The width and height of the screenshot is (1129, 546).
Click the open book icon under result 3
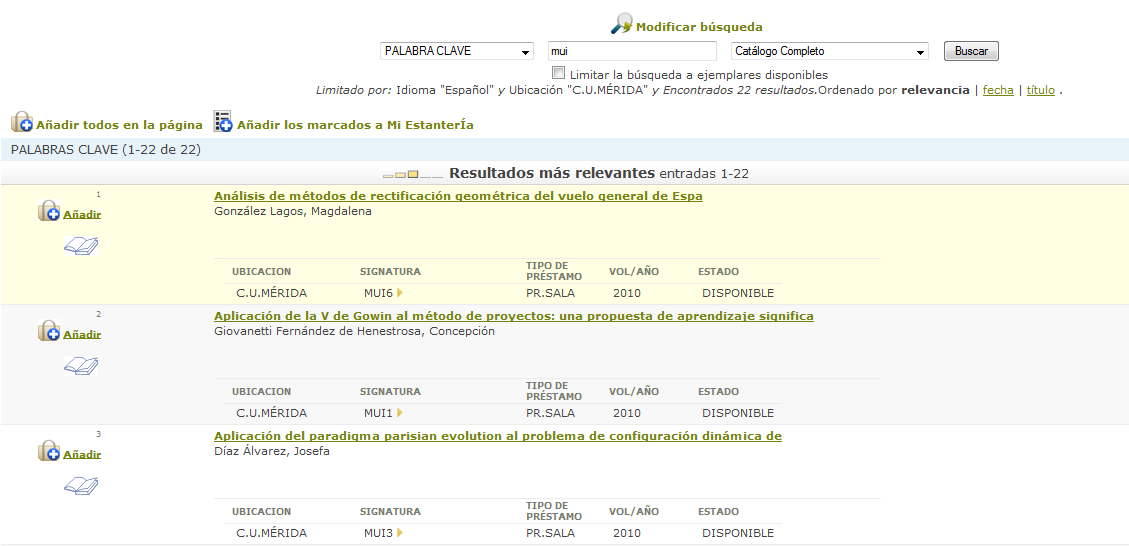(81, 486)
